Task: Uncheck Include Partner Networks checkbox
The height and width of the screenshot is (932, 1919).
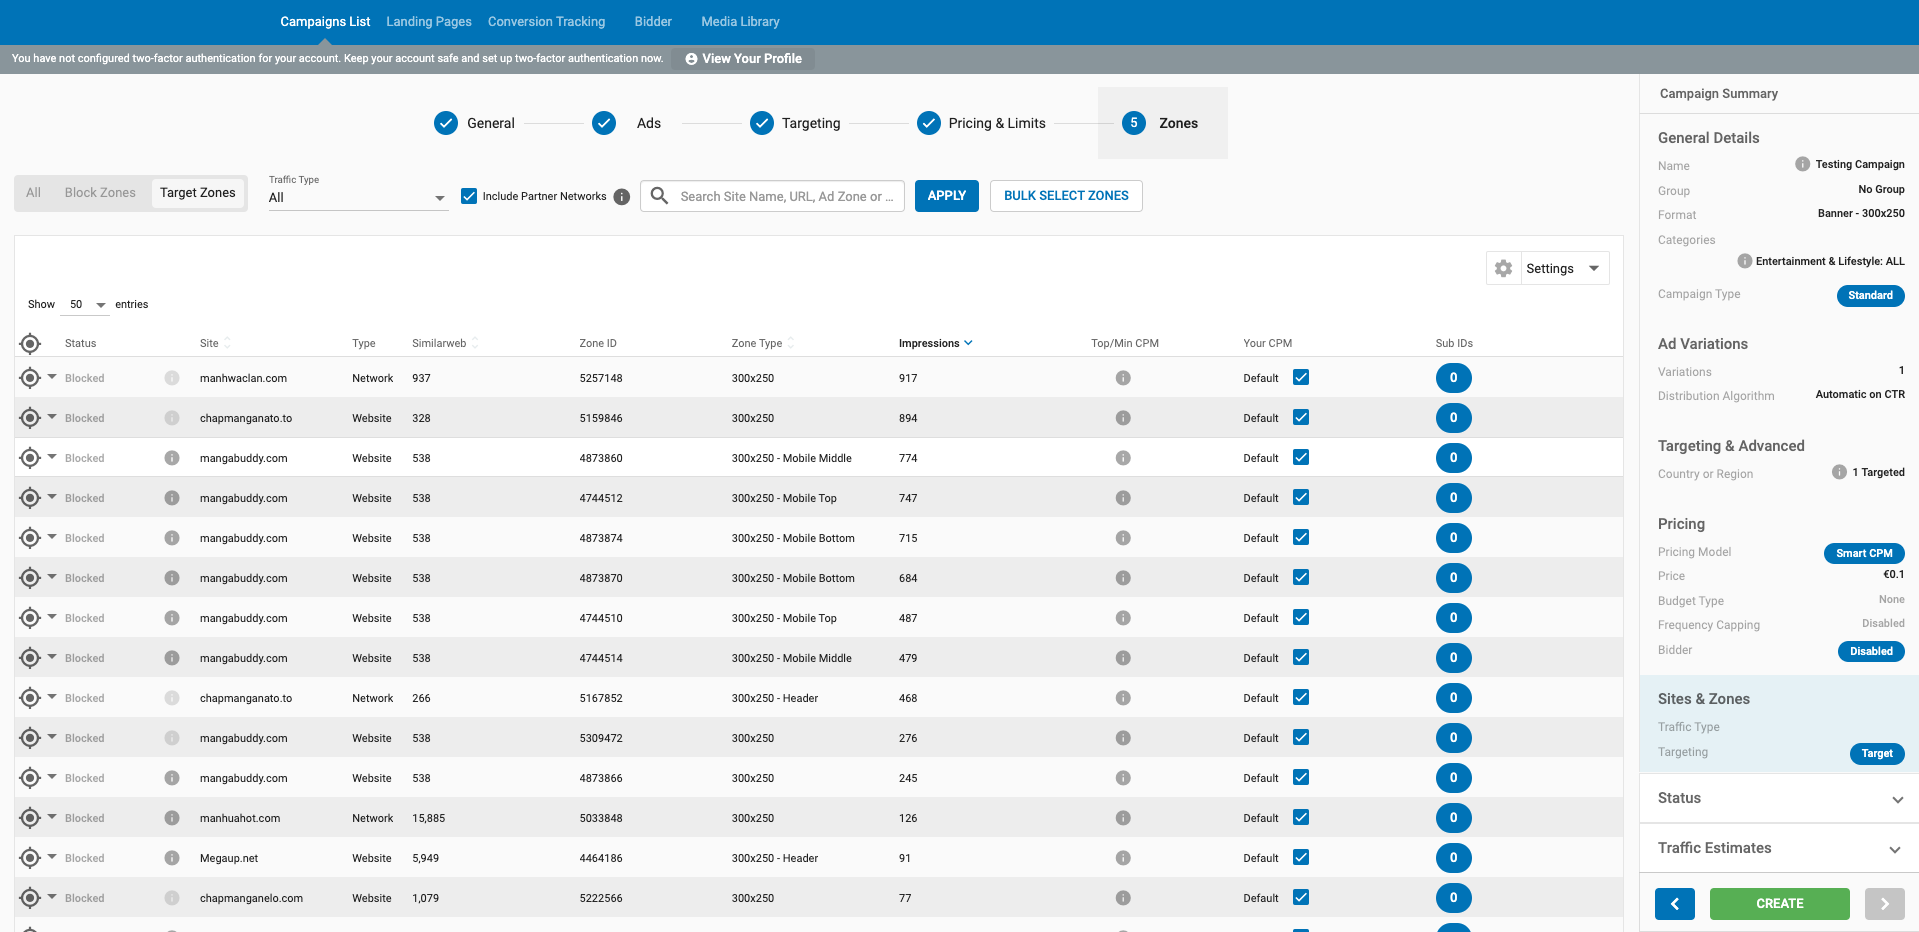Action: point(469,196)
